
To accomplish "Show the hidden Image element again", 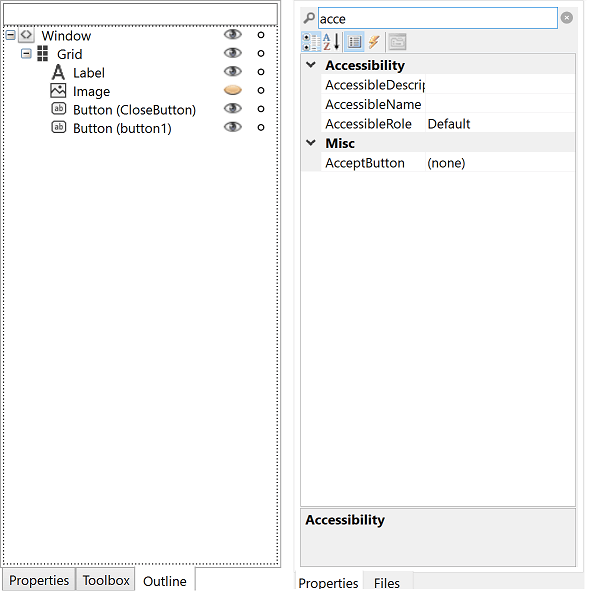I will (233, 90).
